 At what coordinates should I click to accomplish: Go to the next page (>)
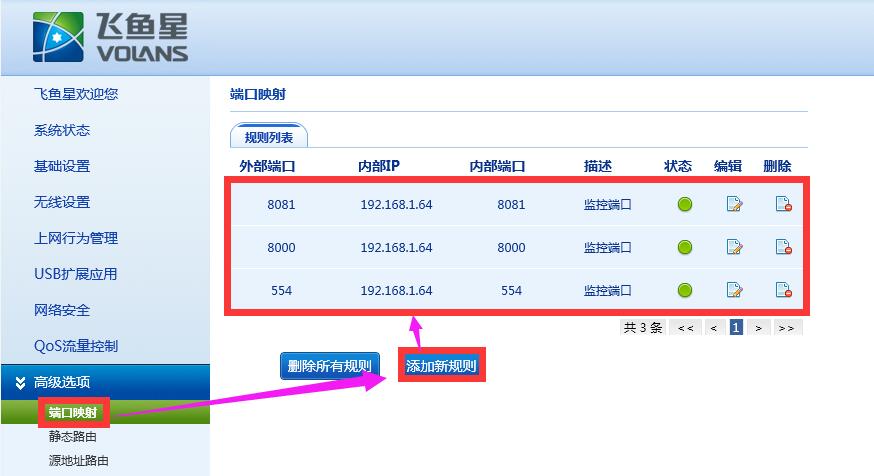click(x=758, y=328)
